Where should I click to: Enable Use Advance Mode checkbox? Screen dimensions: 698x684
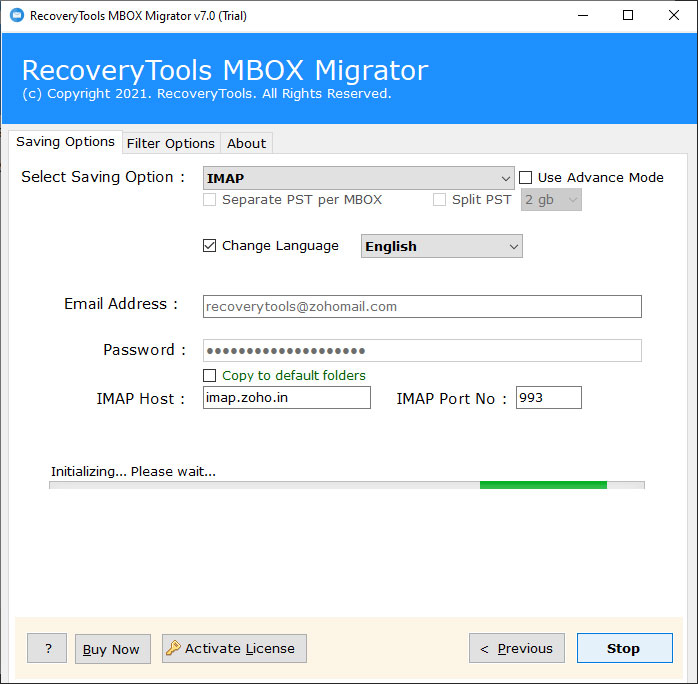click(x=526, y=178)
